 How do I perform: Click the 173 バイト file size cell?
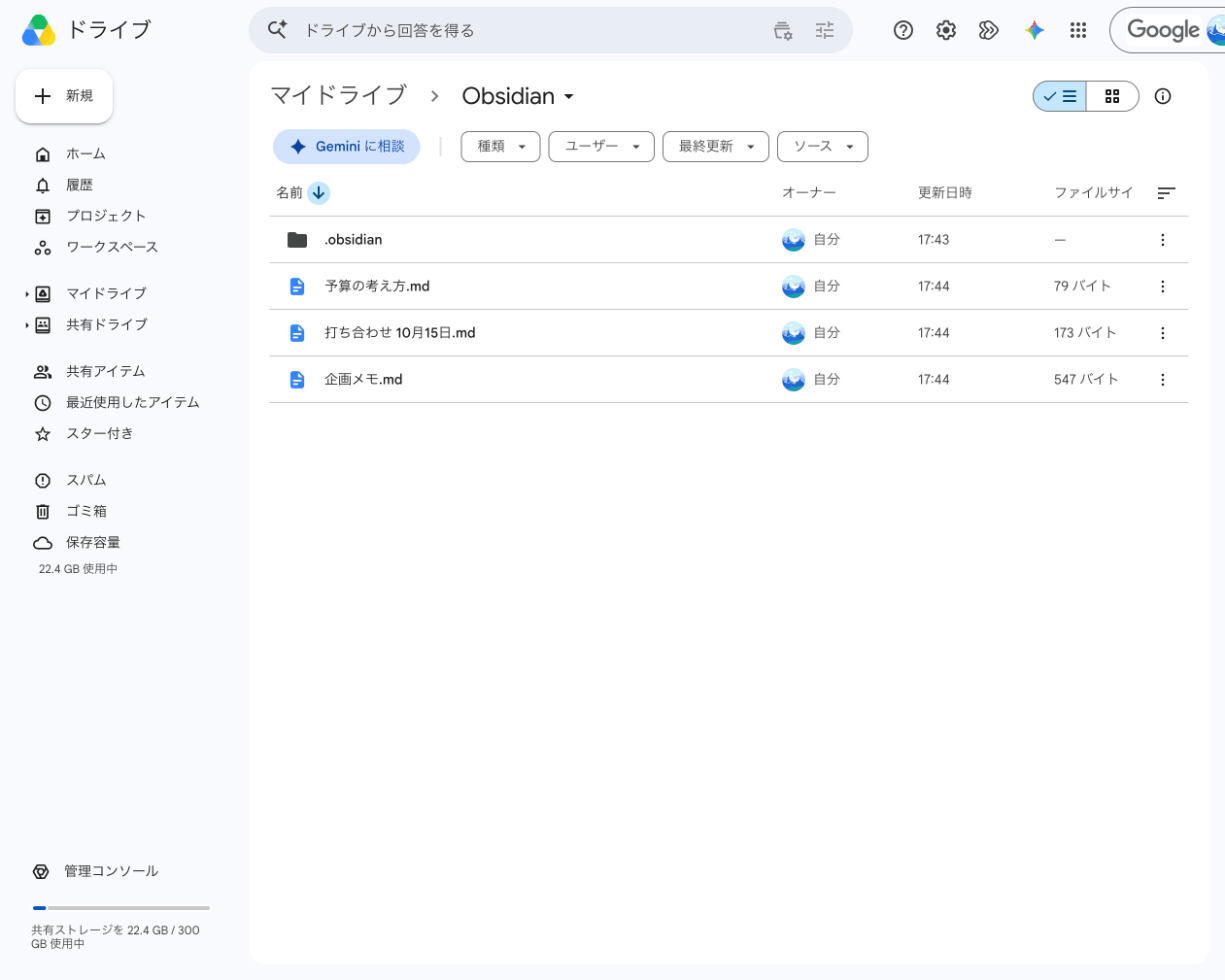pyautogui.click(x=1085, y=333)
